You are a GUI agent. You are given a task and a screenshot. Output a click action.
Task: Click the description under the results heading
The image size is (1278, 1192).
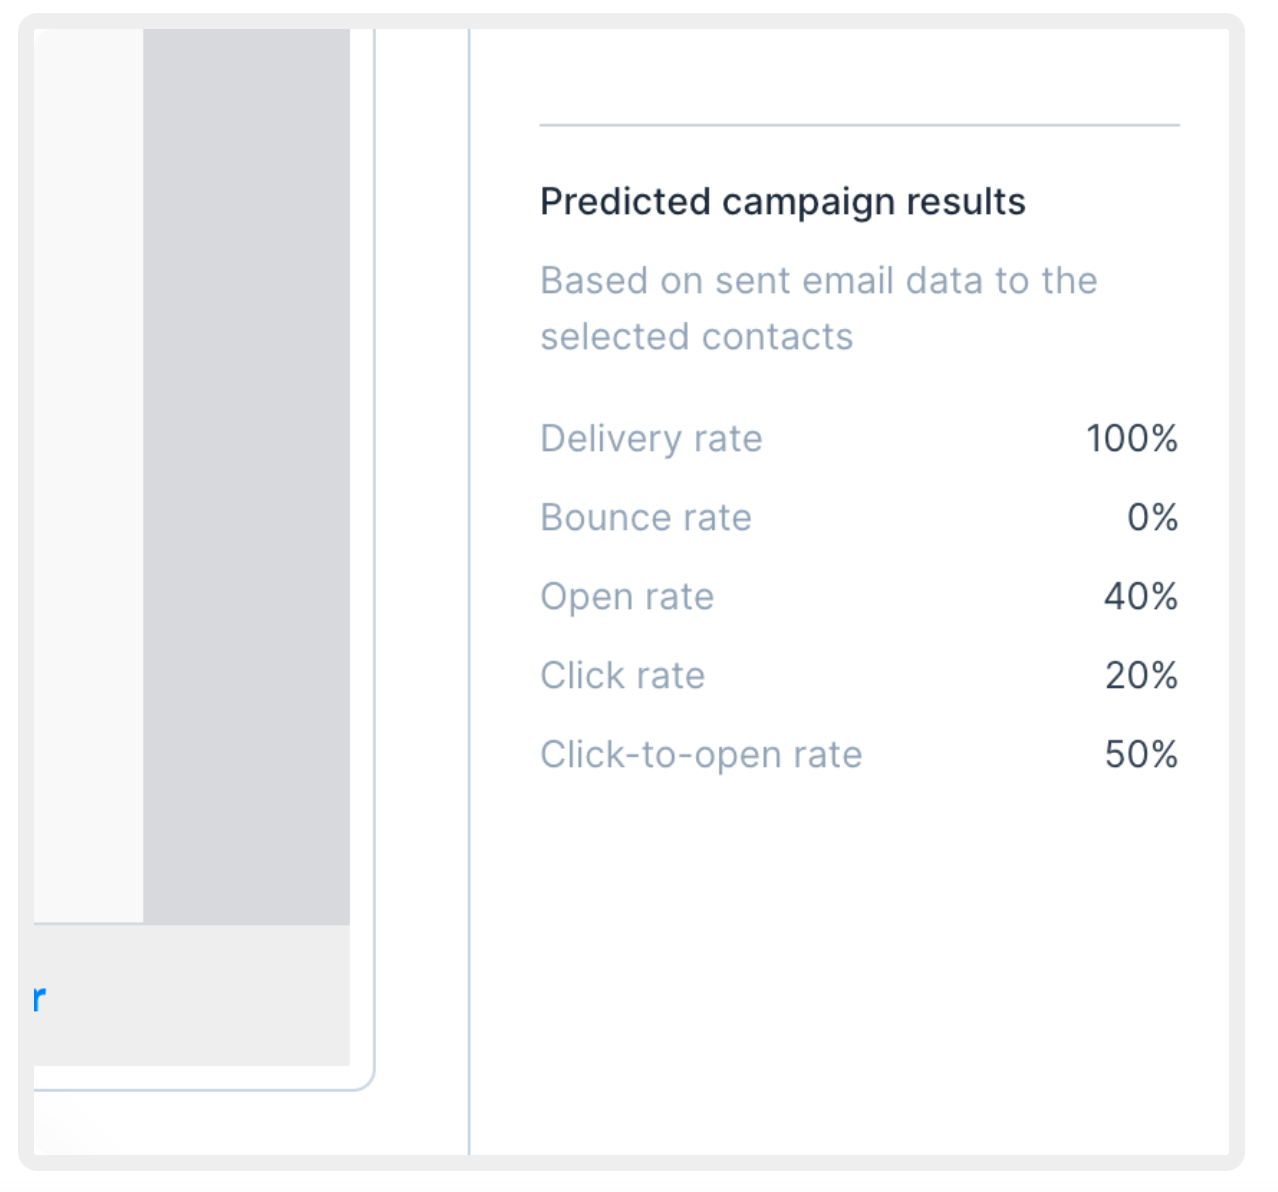[819, 307]
